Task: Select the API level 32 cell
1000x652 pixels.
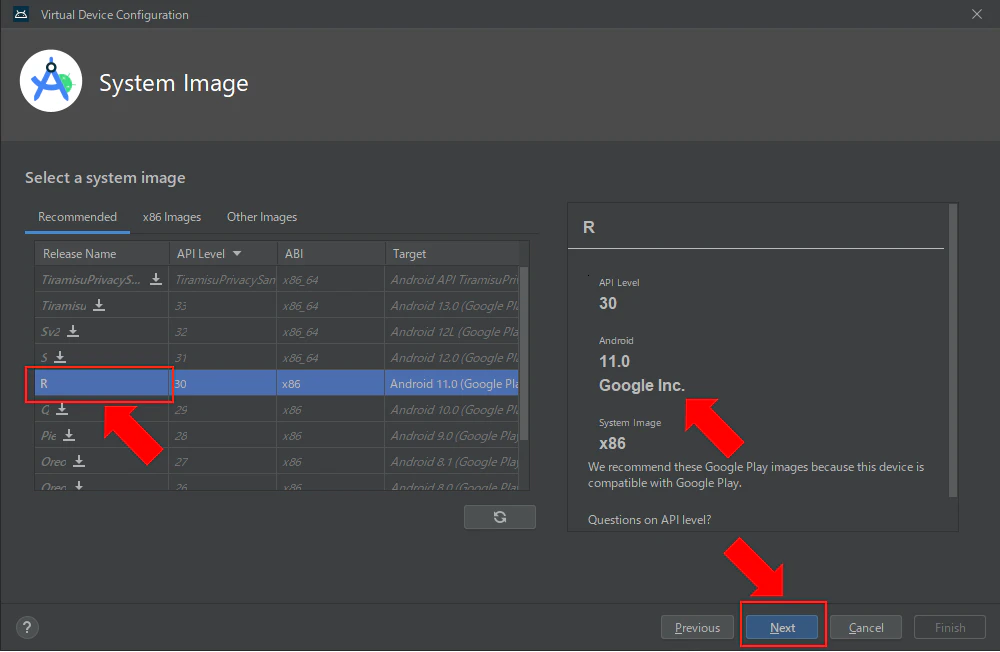Action: click(223, 332)
